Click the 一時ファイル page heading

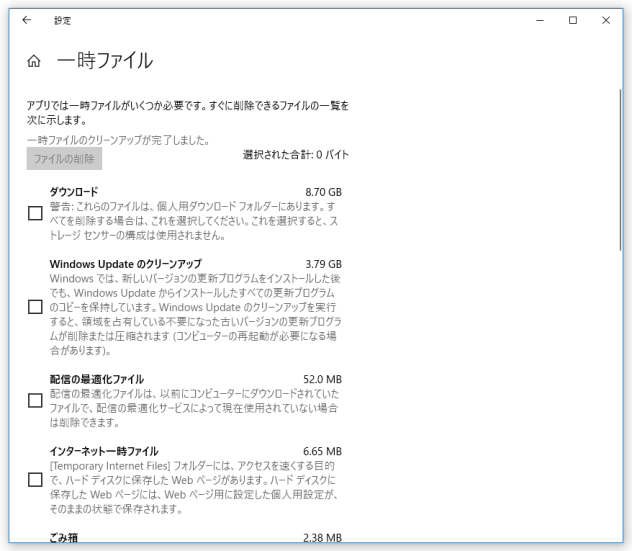coord(105,61)
